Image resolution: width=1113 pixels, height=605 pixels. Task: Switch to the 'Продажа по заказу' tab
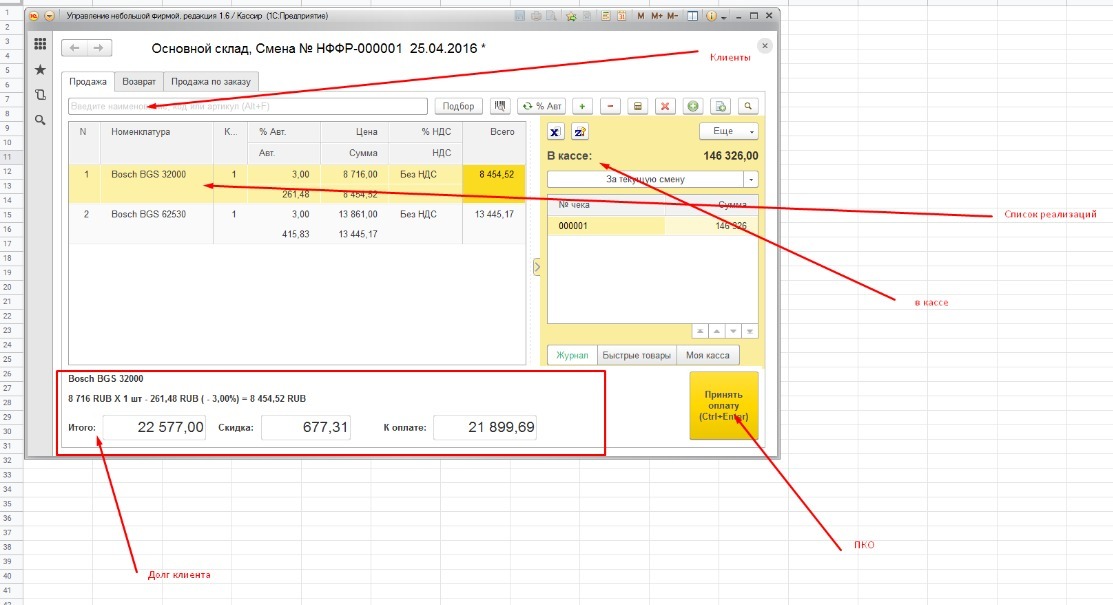211,82
